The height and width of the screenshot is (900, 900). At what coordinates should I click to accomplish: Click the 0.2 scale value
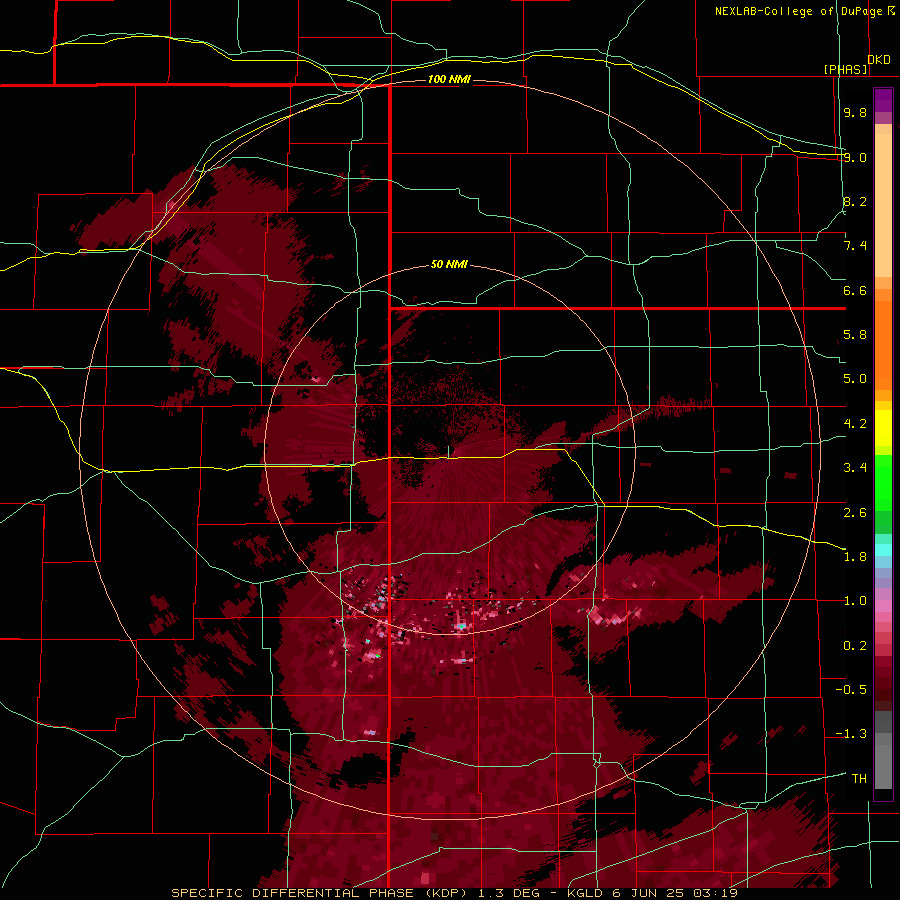(855, 646)
